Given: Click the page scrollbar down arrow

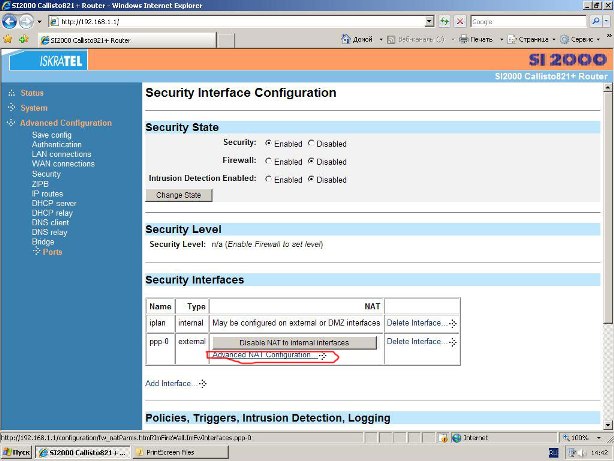Looking at the screenshot, I should [x=608, y=425].
